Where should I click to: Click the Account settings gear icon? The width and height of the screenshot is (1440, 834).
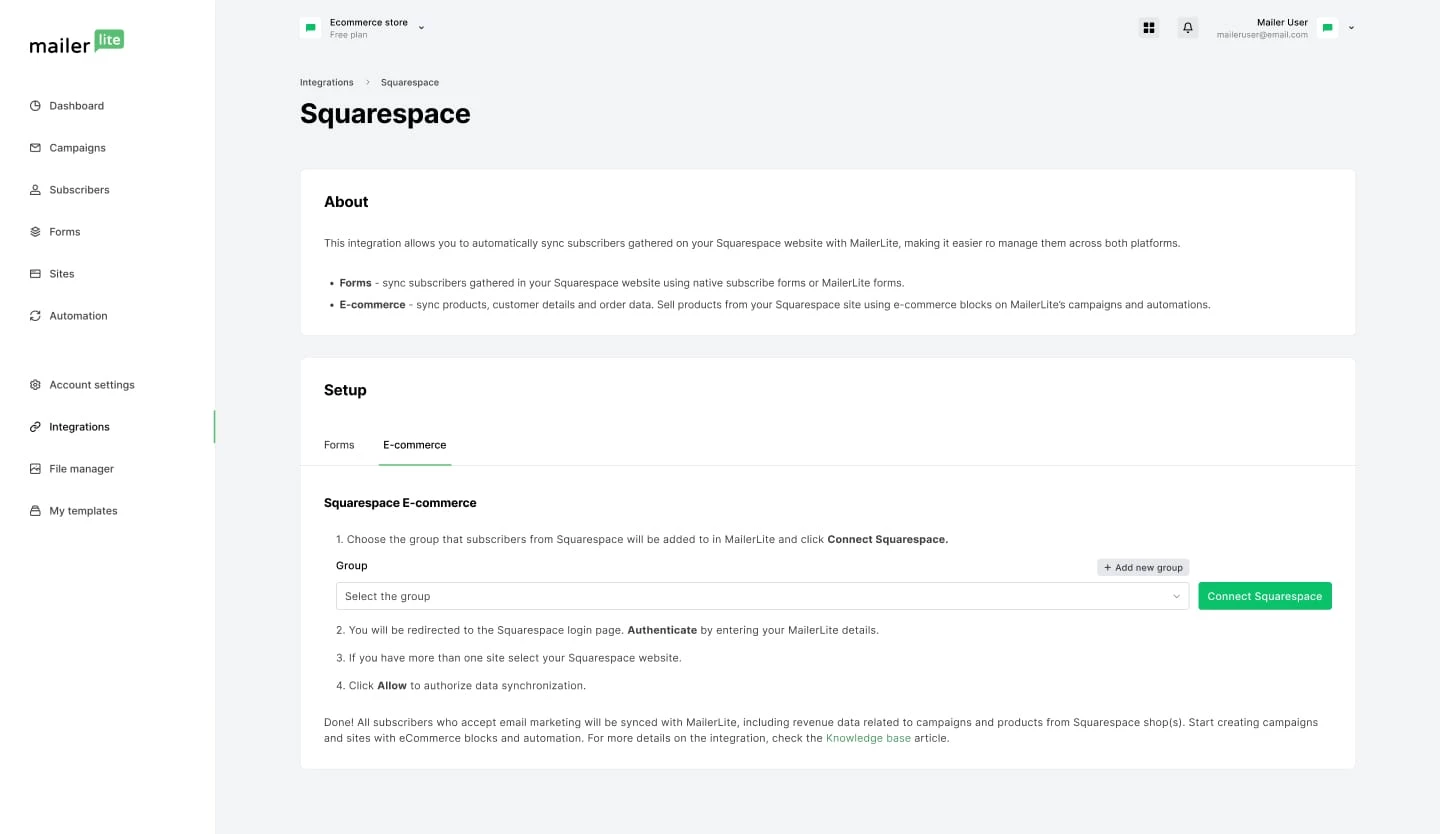(35, 385)
